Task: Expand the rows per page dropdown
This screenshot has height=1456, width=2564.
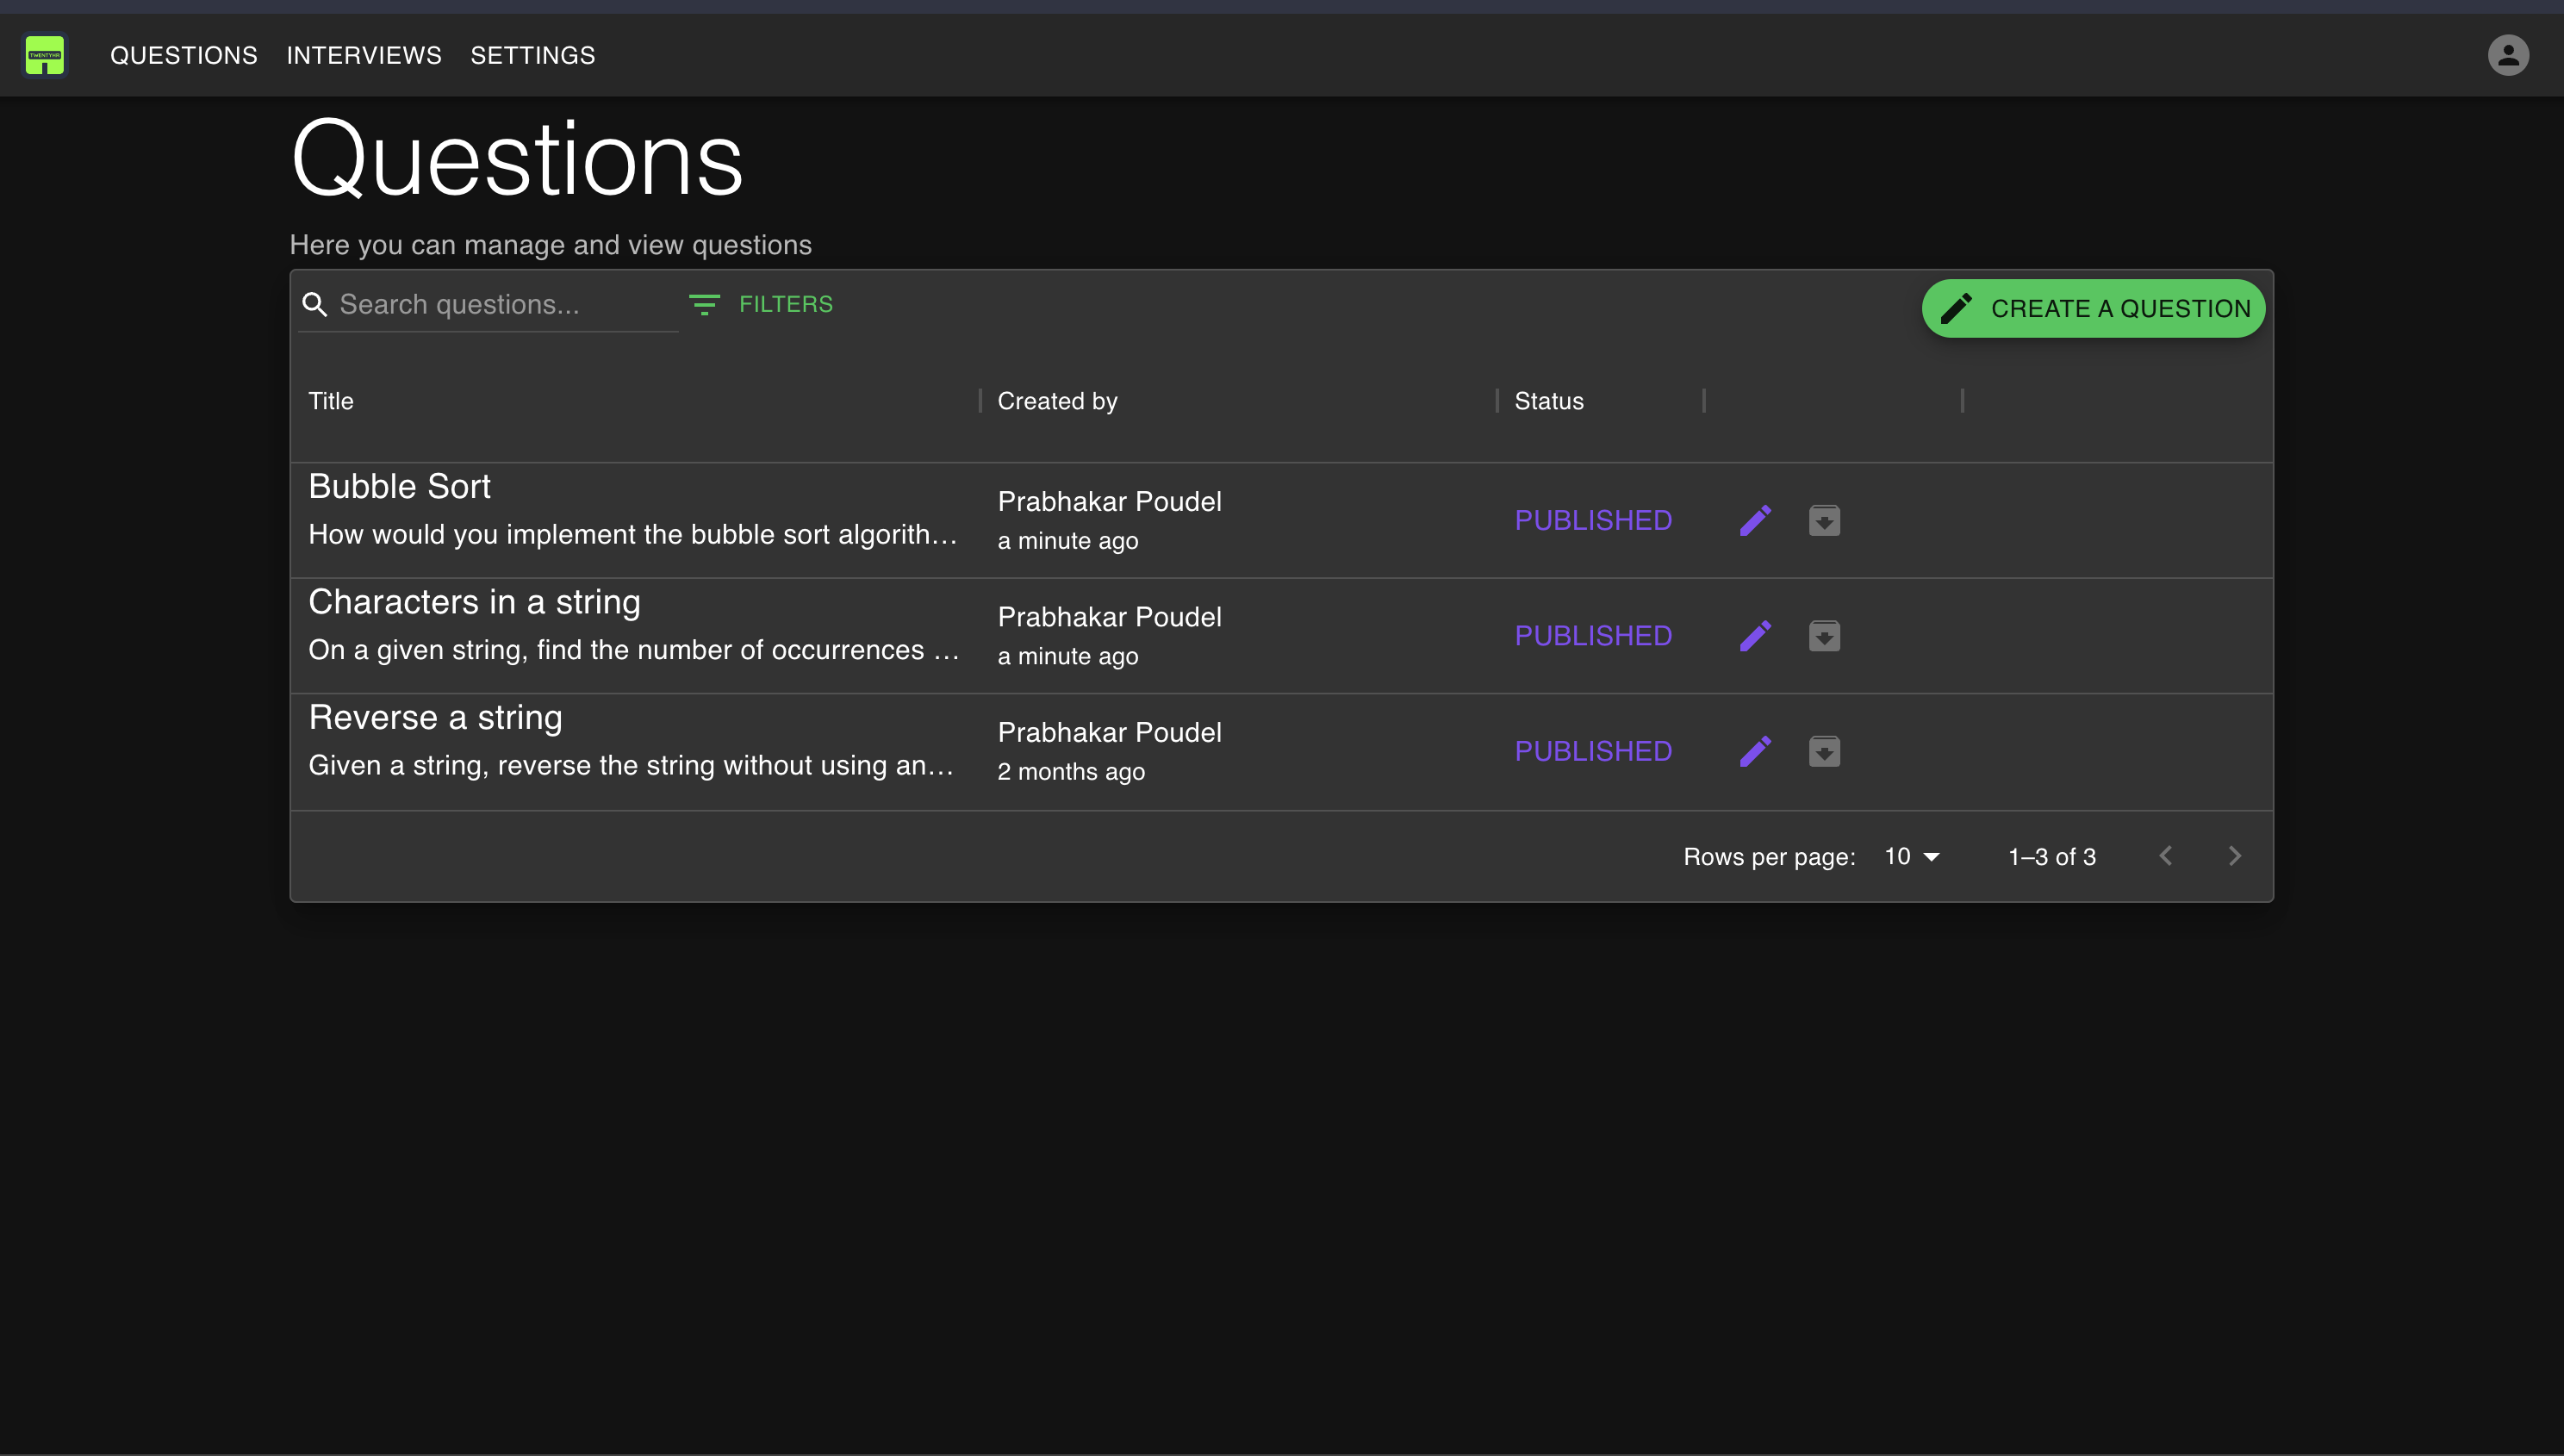Action: coord(1911,857)
